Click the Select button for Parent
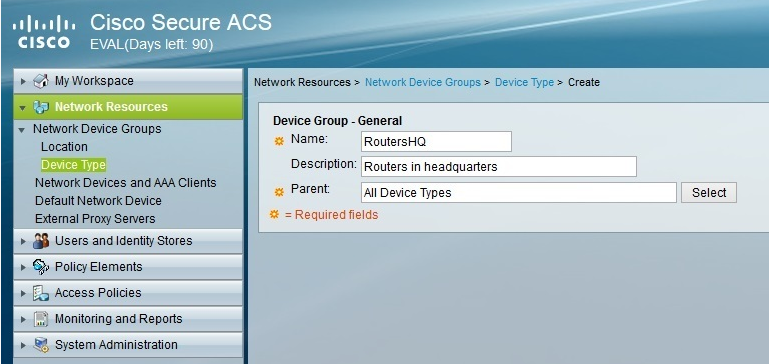This screenshot has height=364, width=770. (x=709, y=193)
